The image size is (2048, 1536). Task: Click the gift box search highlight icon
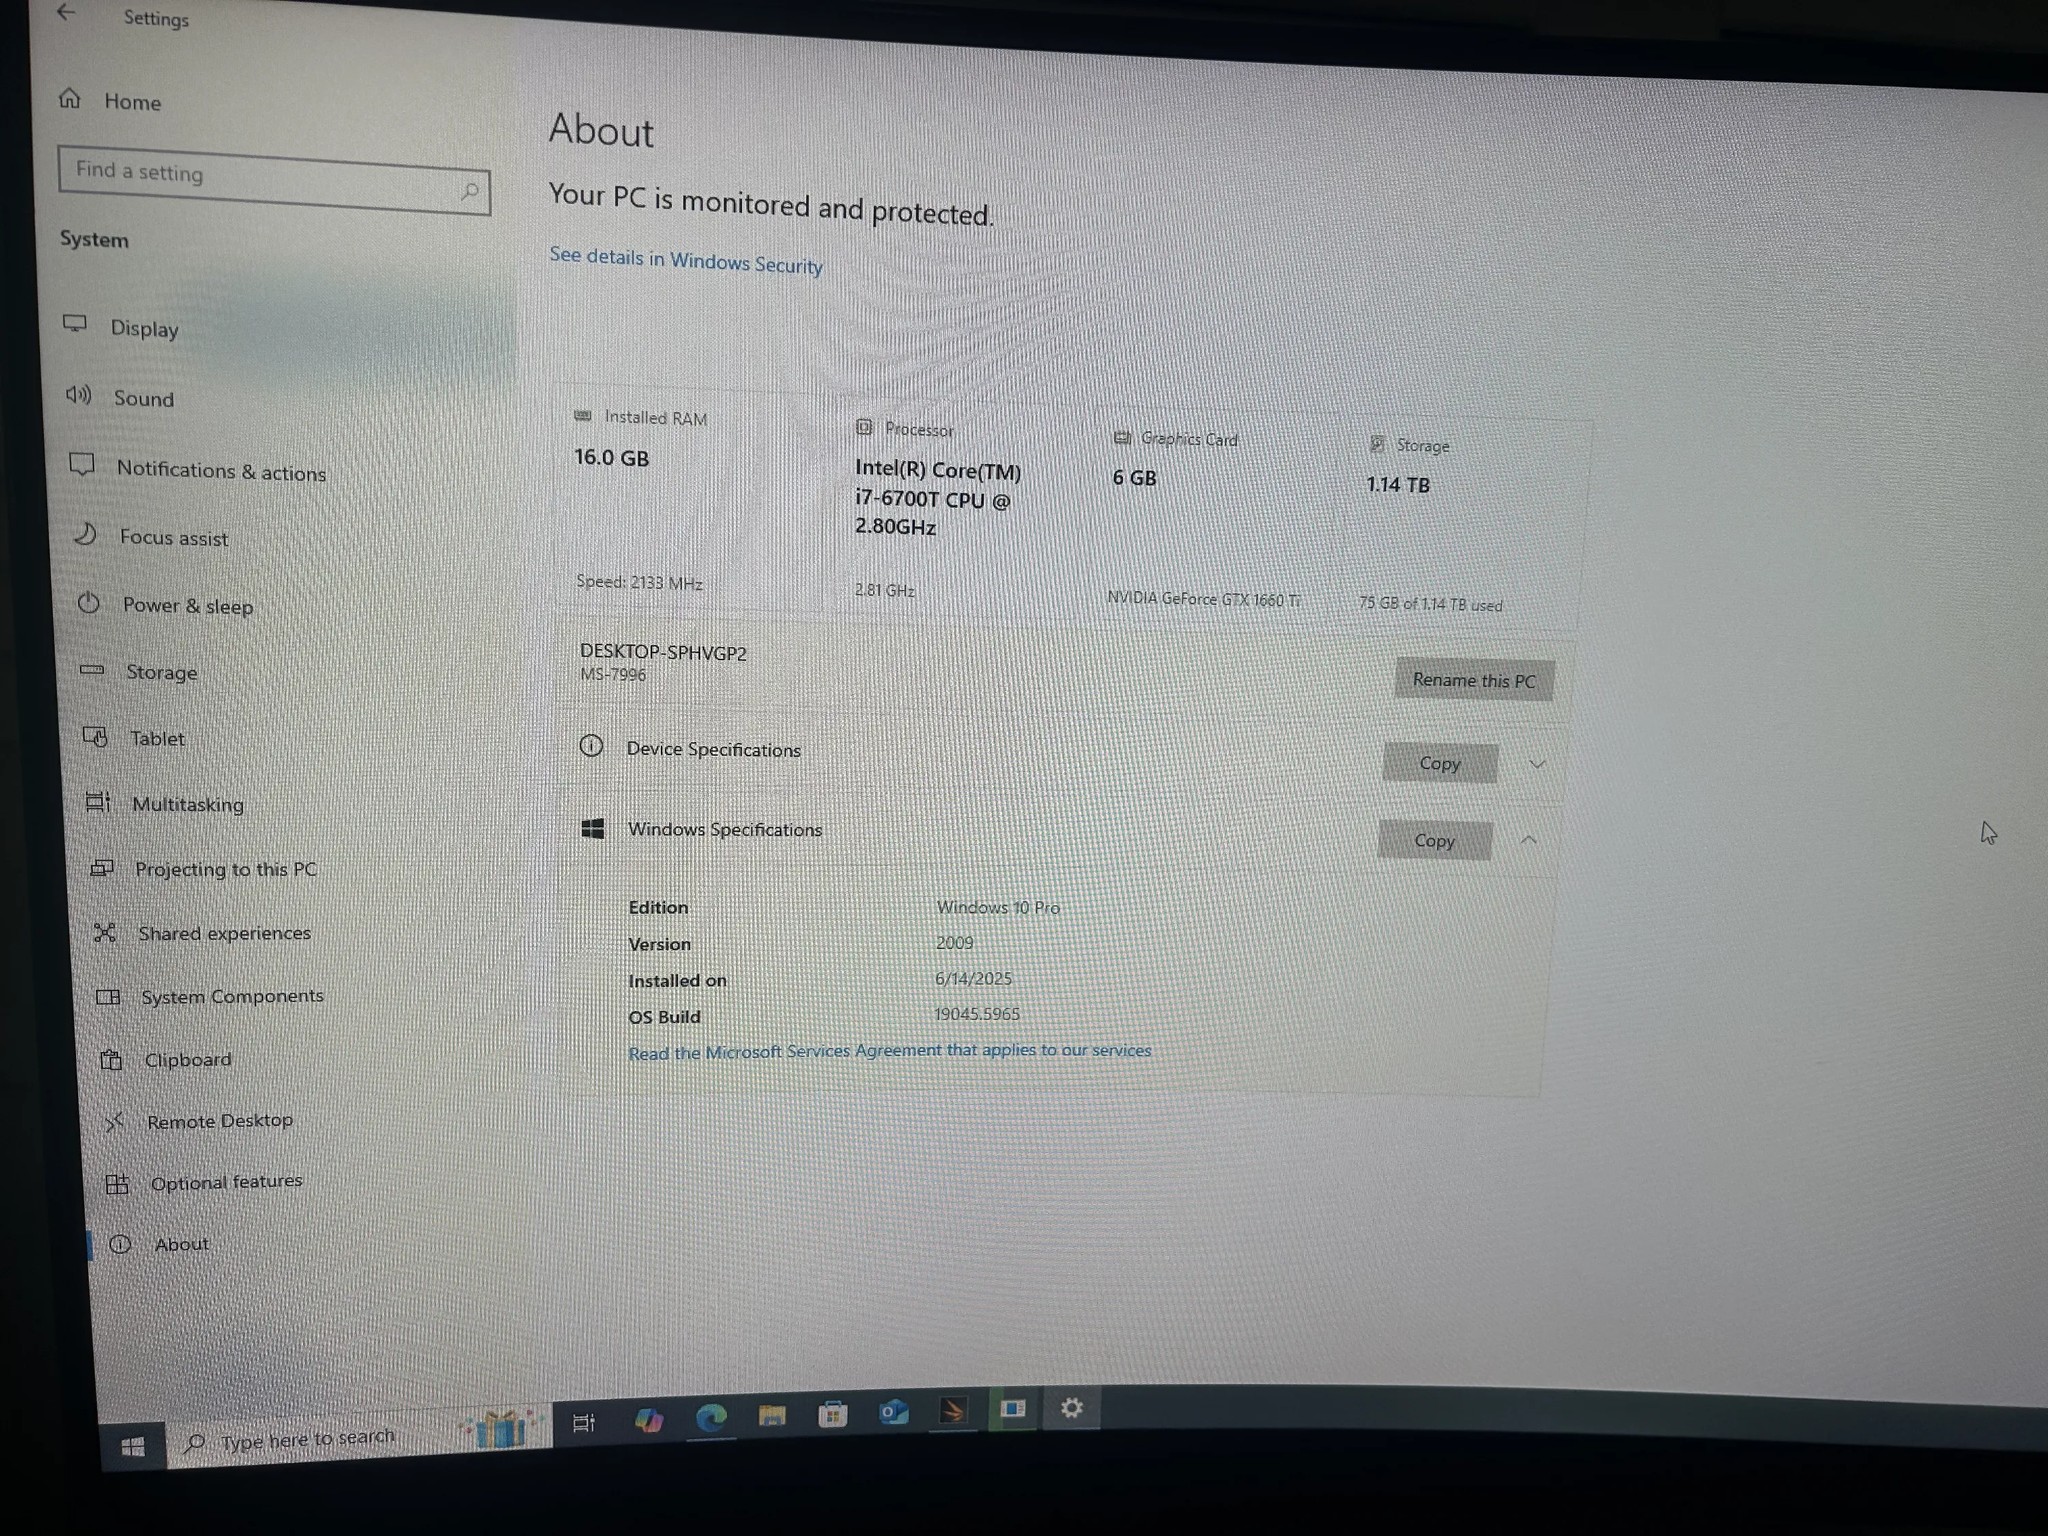[x=500, y=1428]
